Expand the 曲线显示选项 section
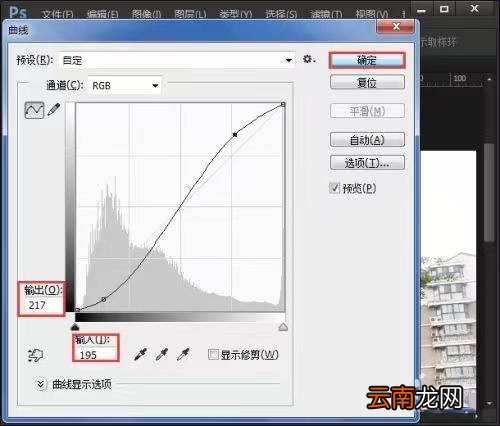Screen dimensions: 500x426 (40, 384)
